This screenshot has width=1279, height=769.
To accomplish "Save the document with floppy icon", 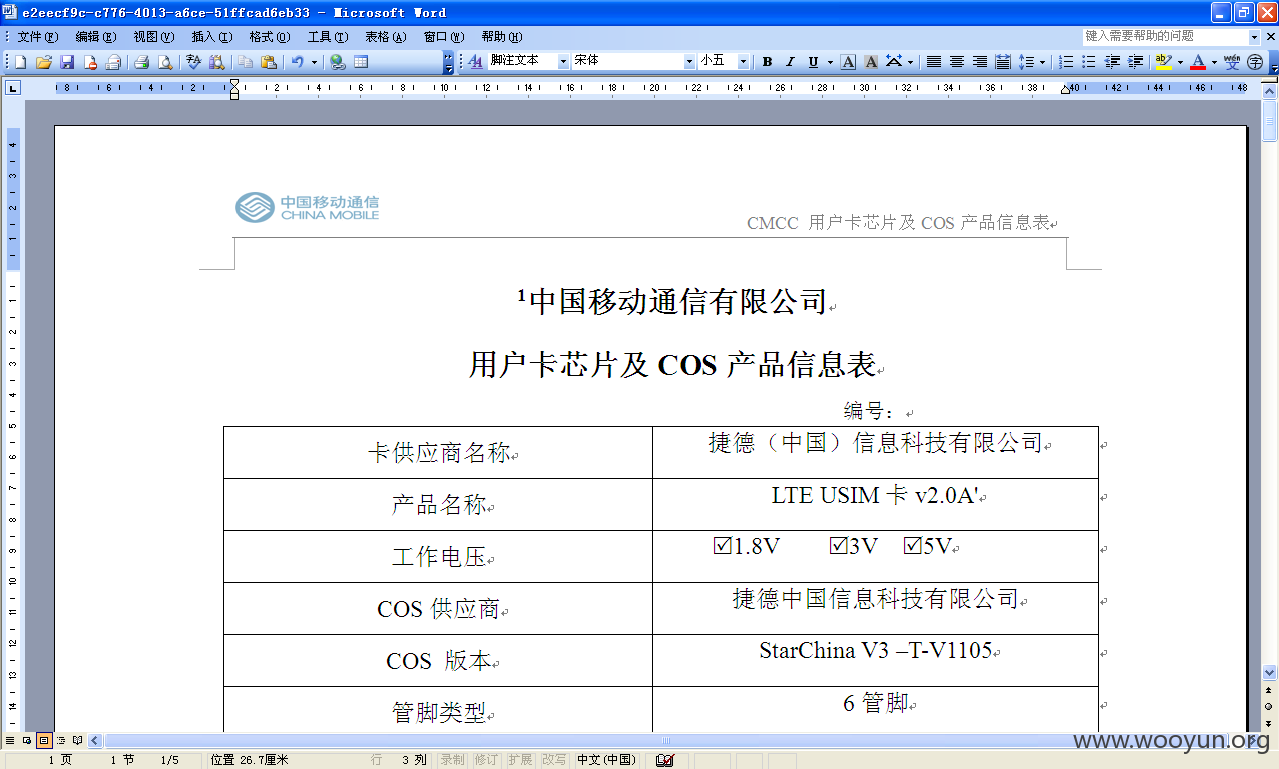I will [67, 62].
